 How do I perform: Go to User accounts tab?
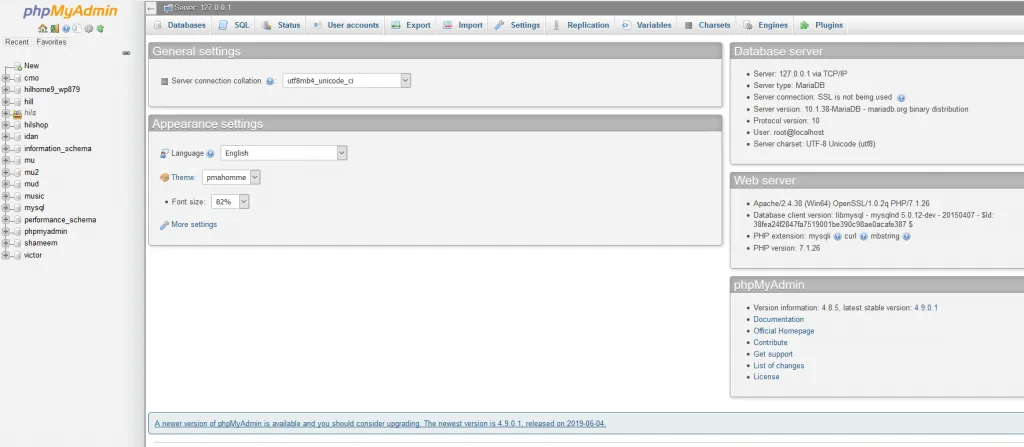click(x=346, y=25)
